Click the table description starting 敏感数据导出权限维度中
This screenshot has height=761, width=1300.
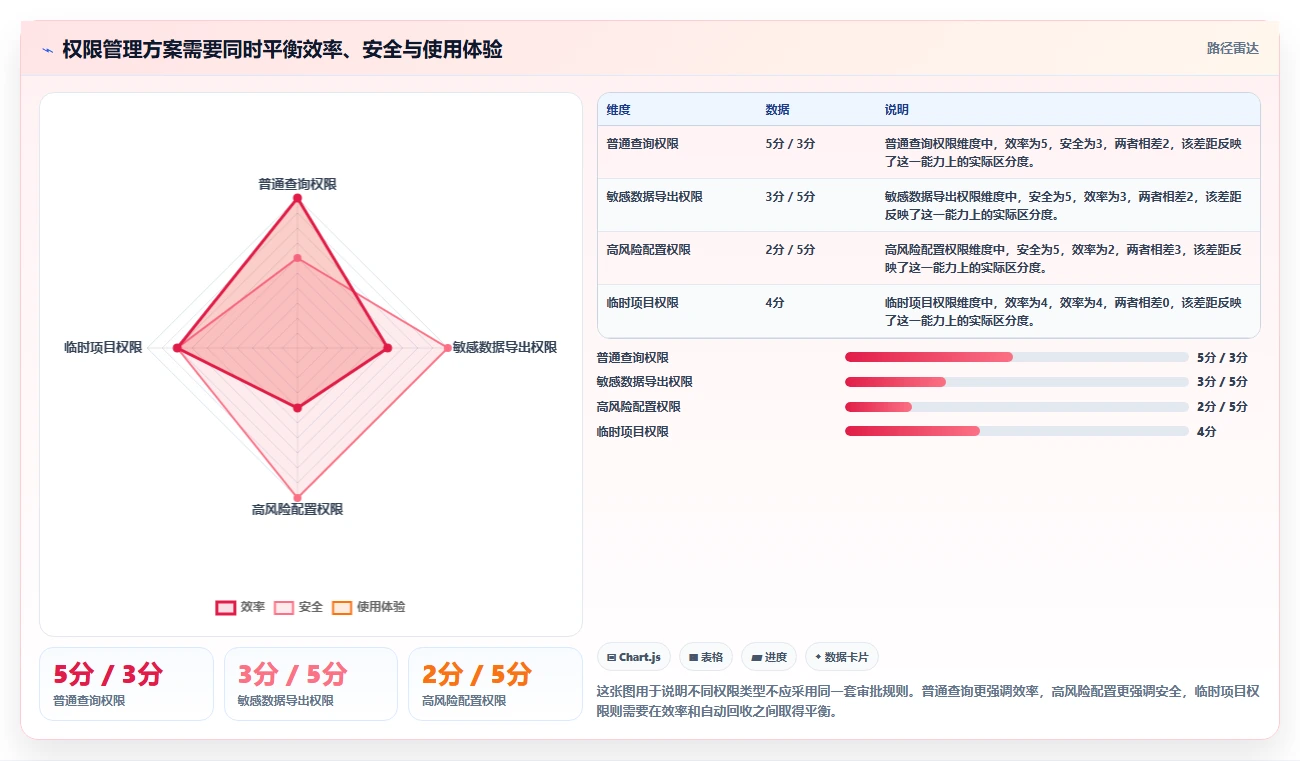(x=1063, y=205)
